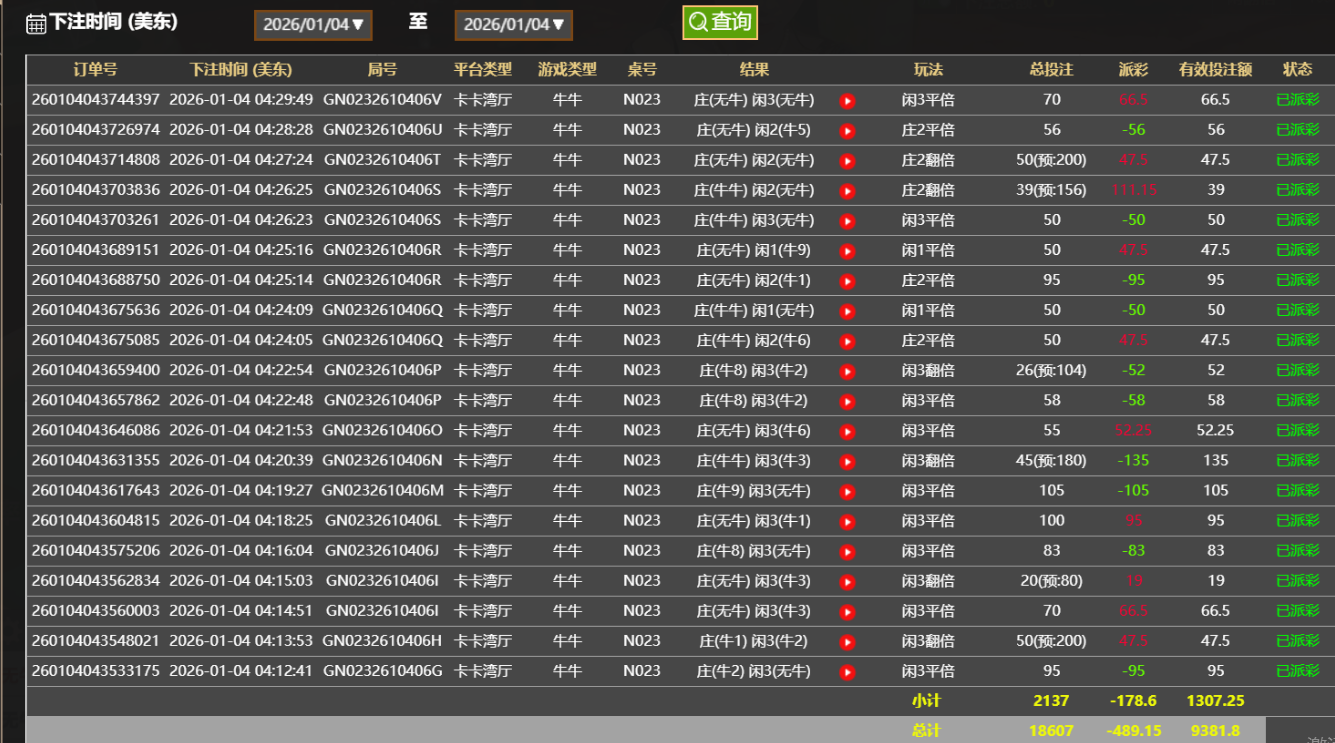Play video replay for order 260104043744397

847,101
